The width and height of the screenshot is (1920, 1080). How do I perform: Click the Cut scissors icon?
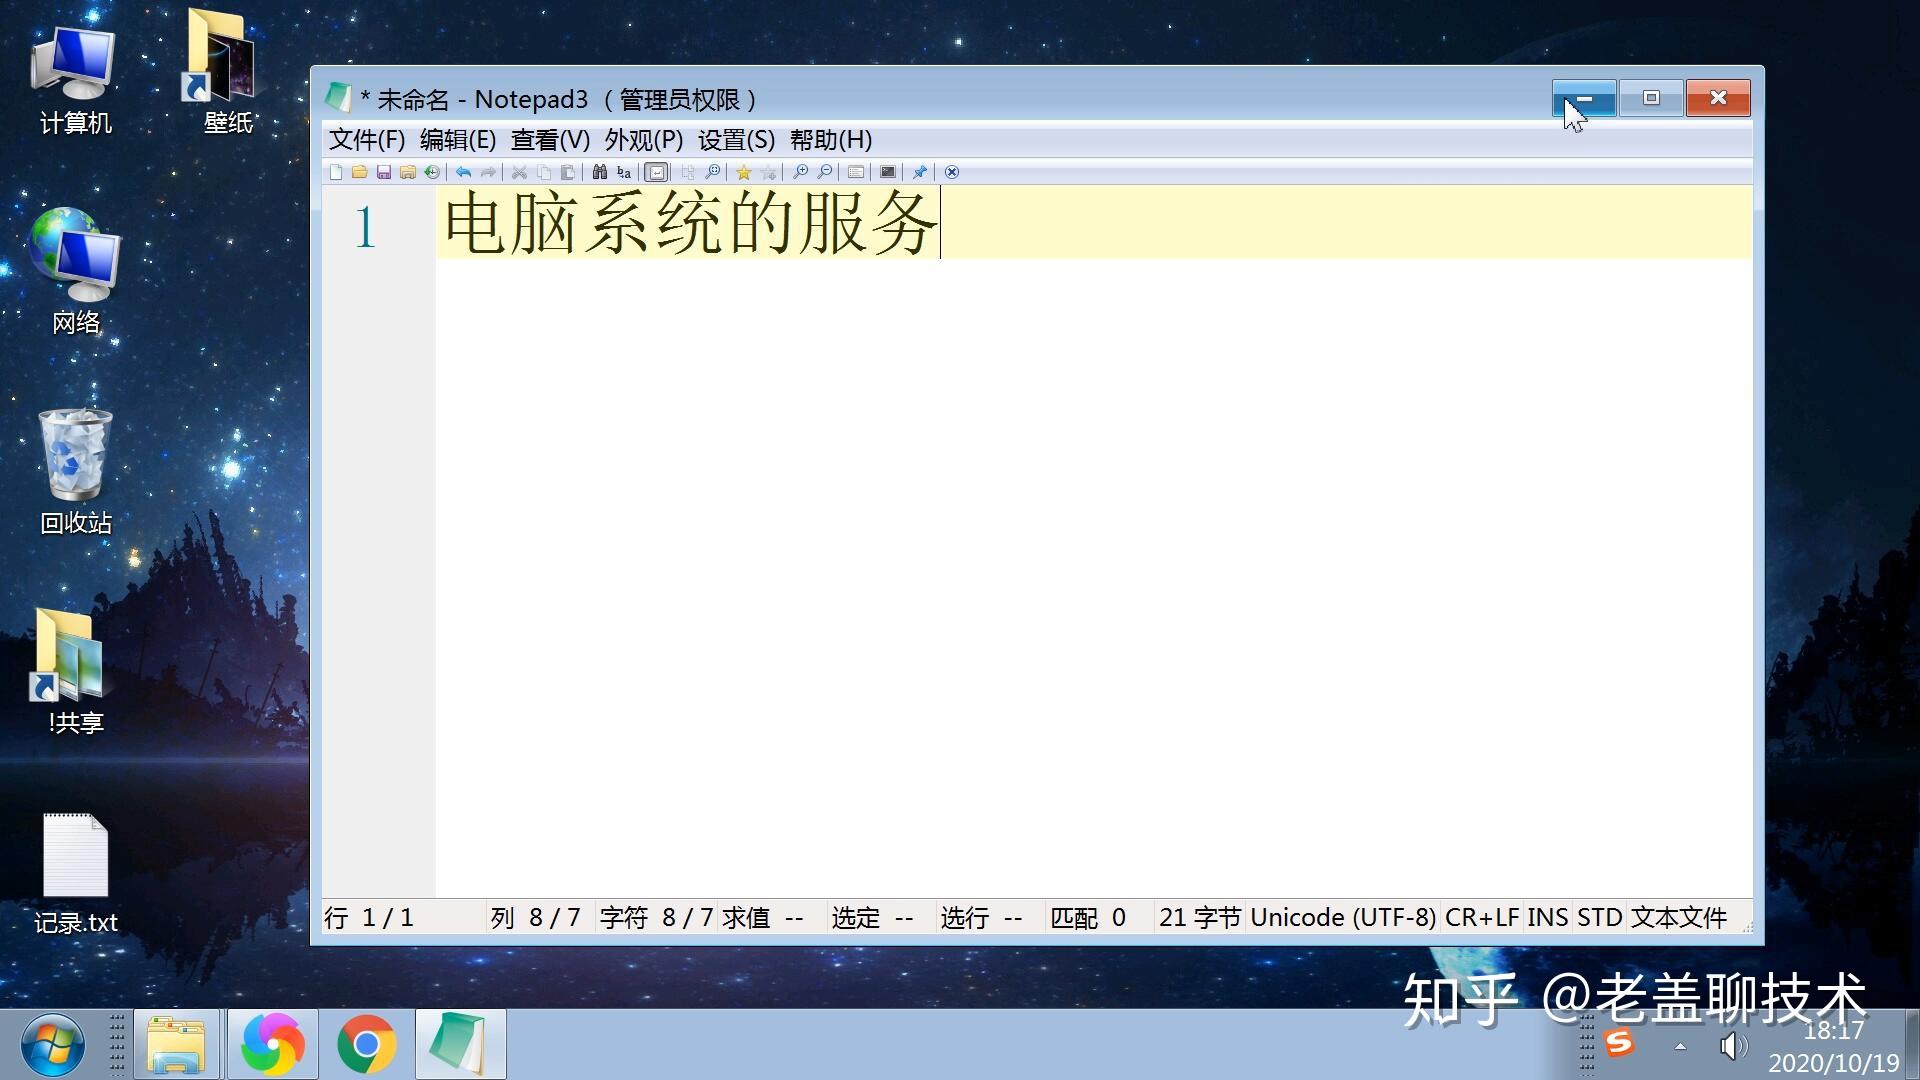tap(520, 172)
